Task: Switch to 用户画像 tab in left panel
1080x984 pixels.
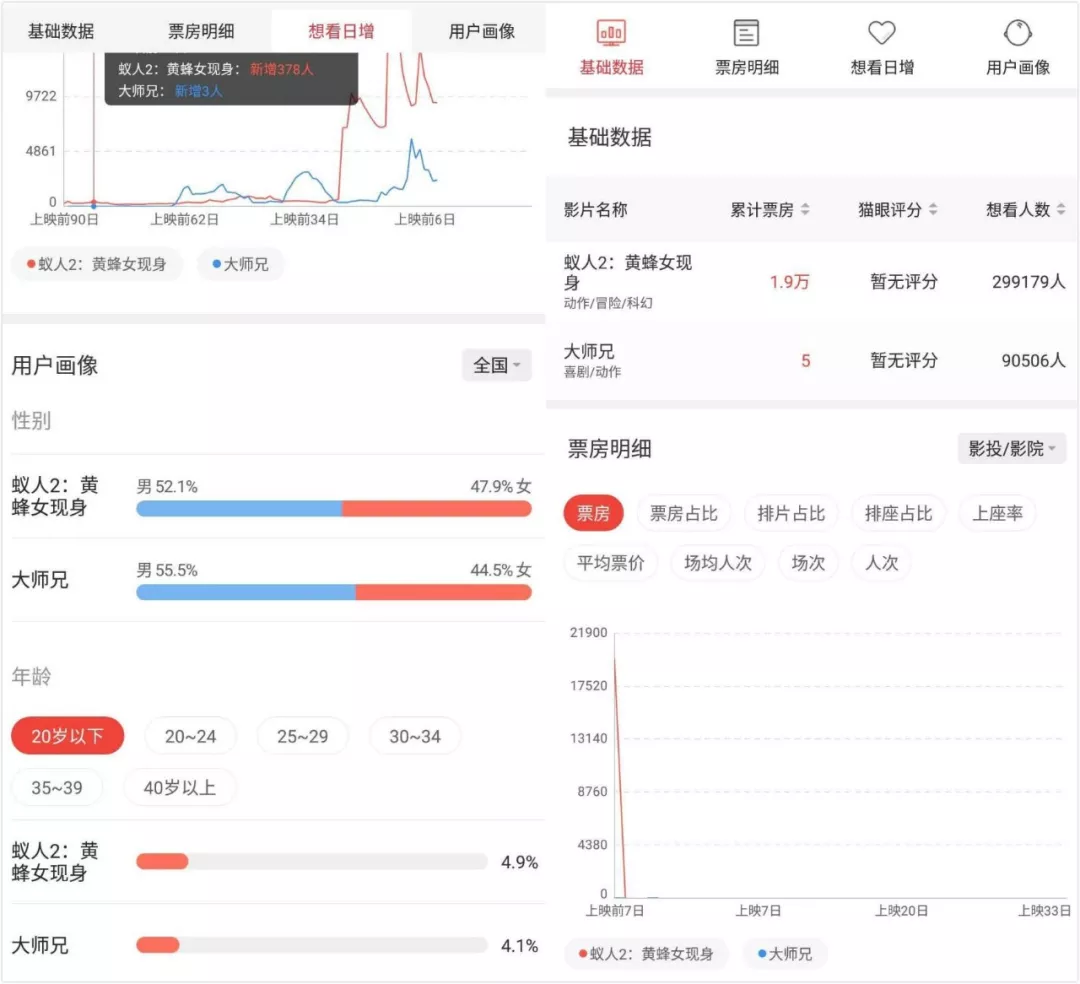Action: click(481, 31)
